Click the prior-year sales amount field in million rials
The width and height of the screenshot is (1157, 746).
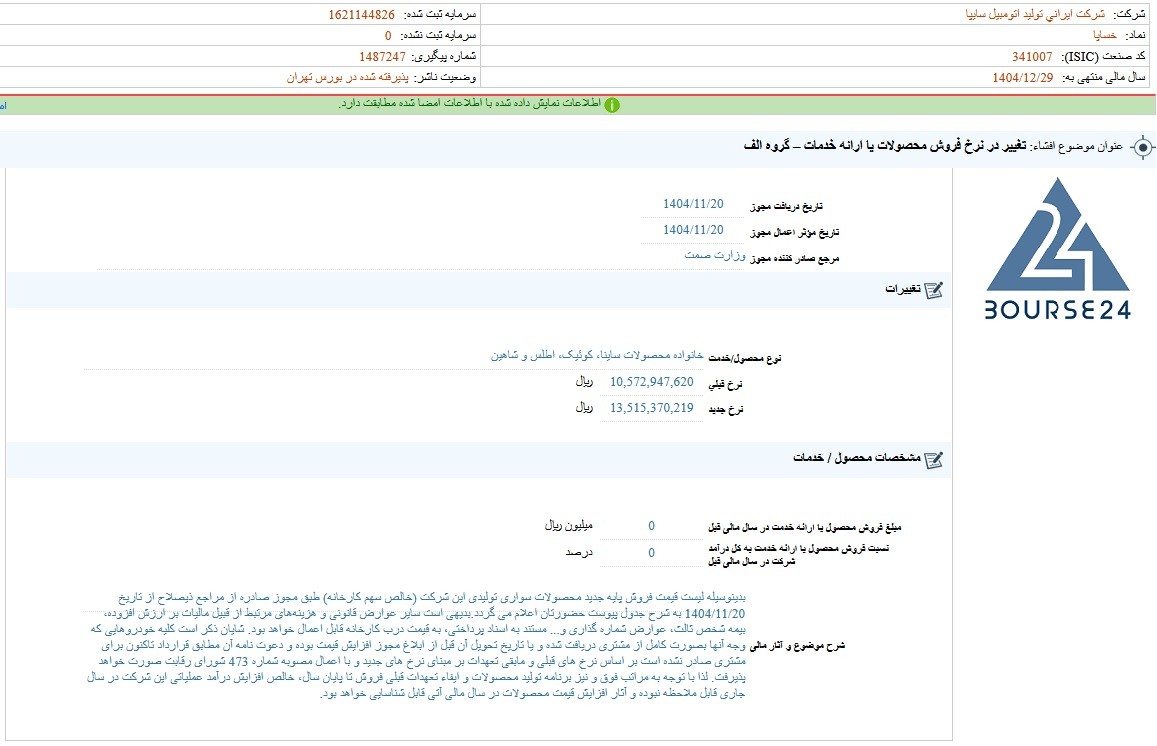652,525
